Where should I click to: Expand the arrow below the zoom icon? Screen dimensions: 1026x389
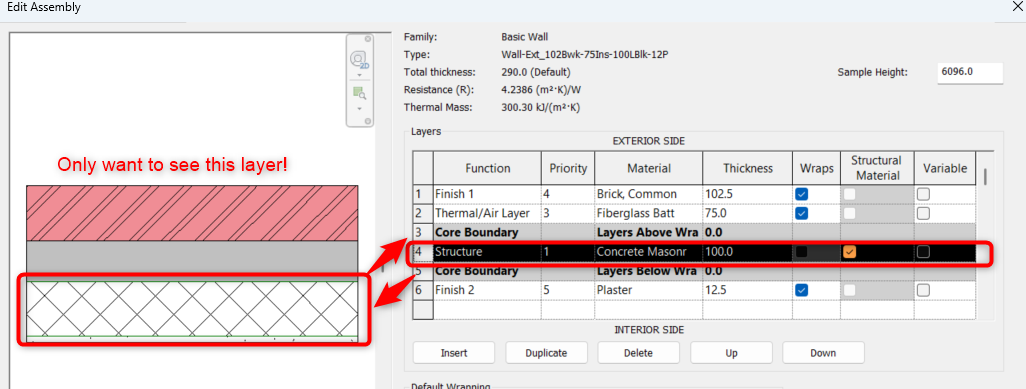click(359, 108)
